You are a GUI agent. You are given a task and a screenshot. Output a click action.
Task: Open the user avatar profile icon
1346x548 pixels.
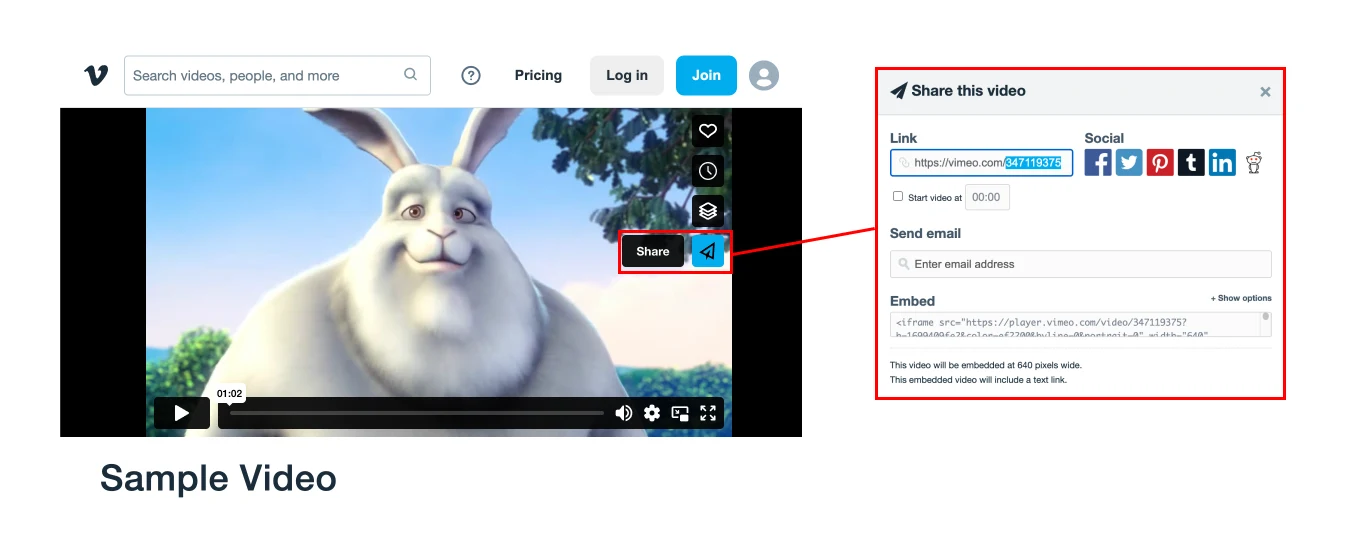[764, 75]
